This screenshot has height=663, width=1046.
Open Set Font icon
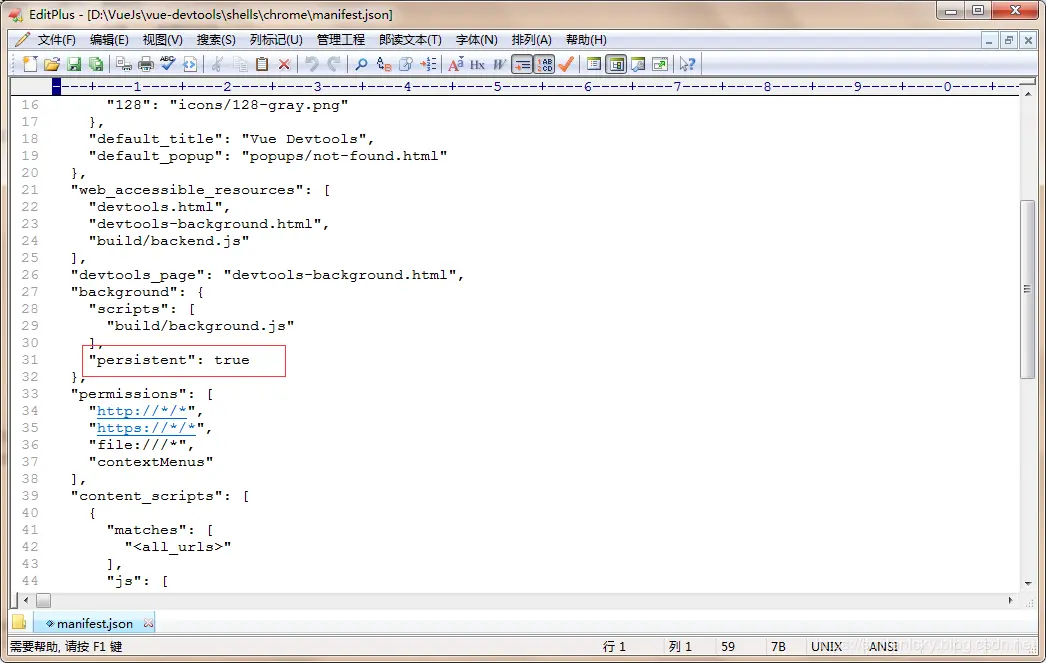456,64
